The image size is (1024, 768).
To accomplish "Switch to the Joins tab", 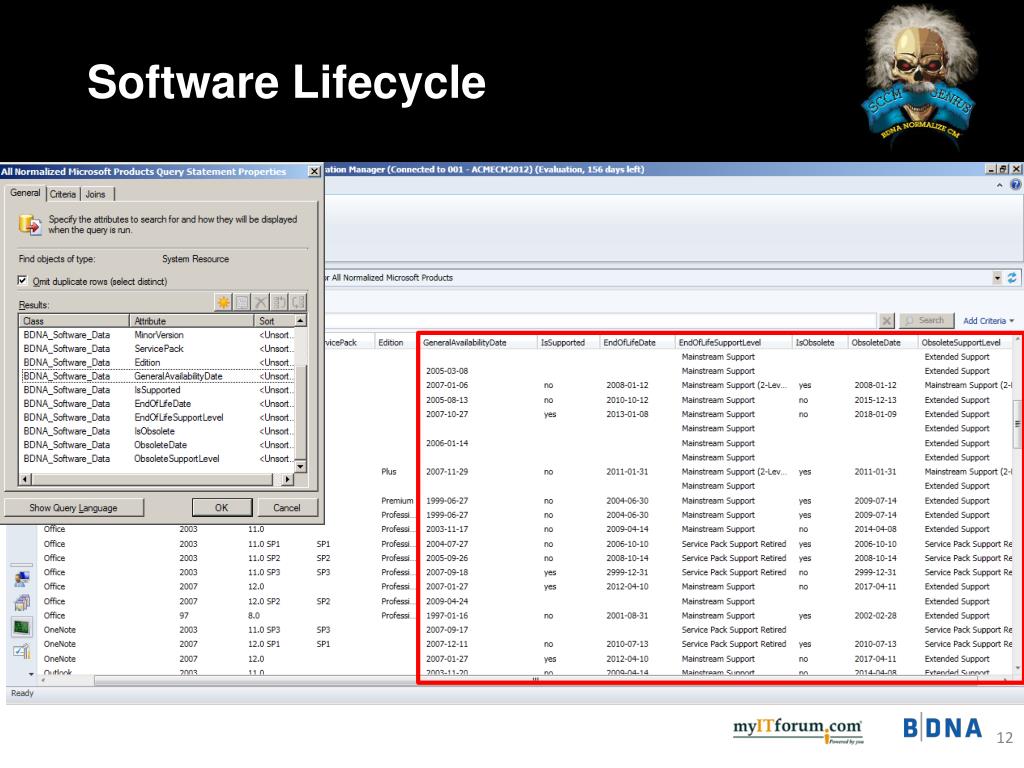I will pos(95,194).
